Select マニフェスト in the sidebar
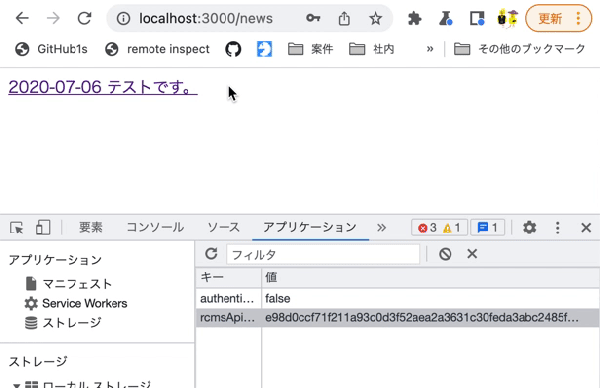 point(68,284)
